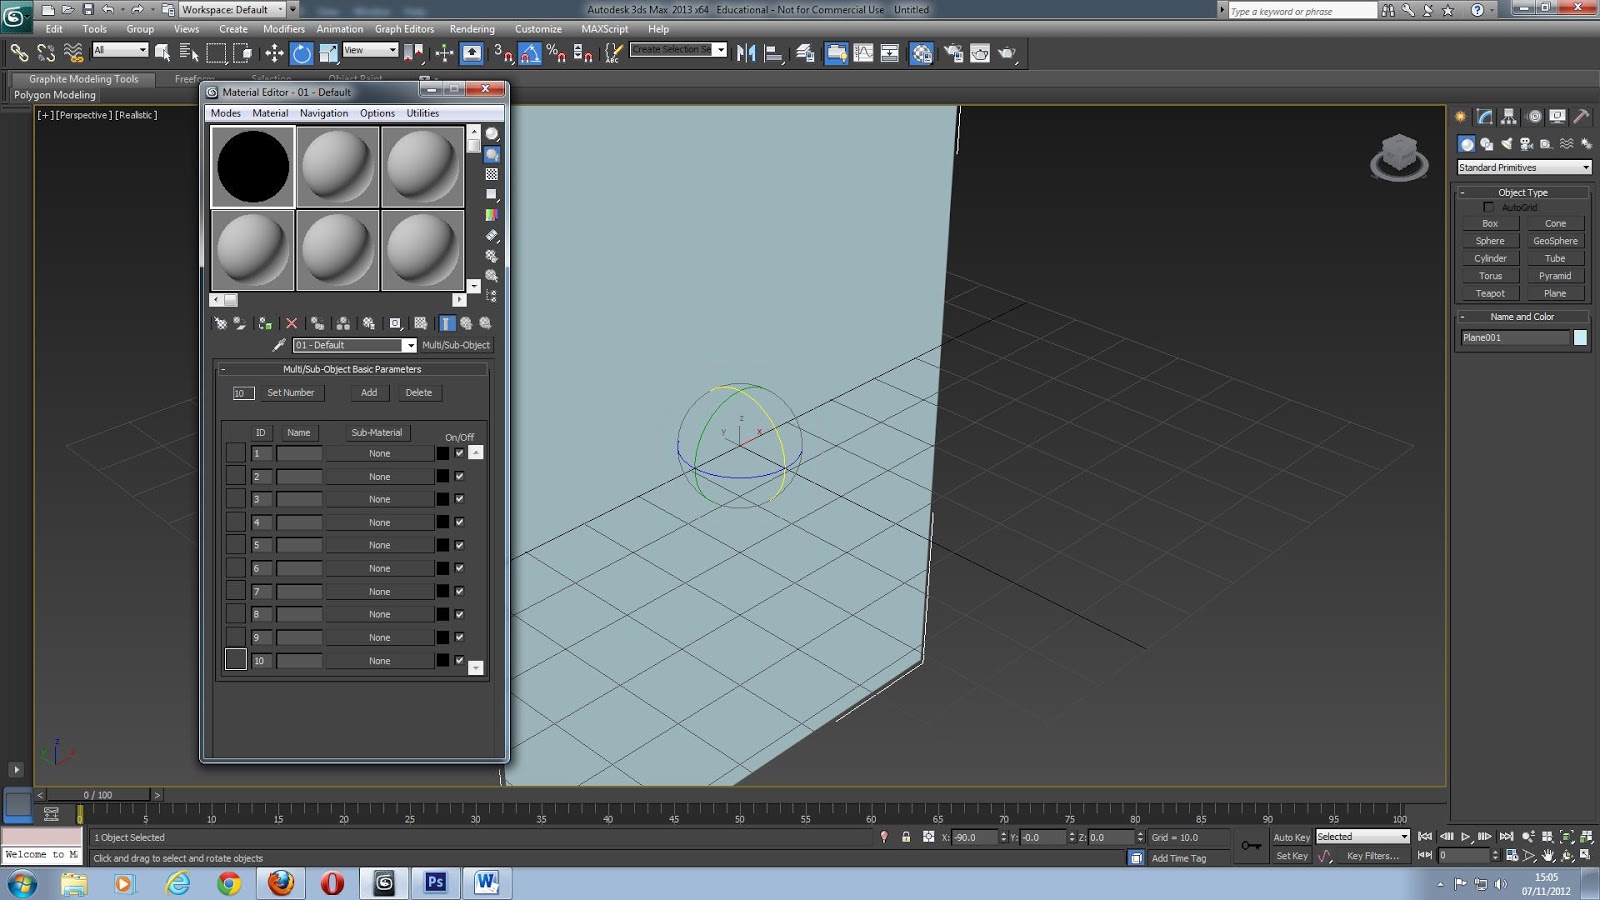This screenshot has width=1600, height=900.
Task: Disable the On/Off checkbox for sub-material ID 5
Action: pyautogui.click(x=459, y=545)
